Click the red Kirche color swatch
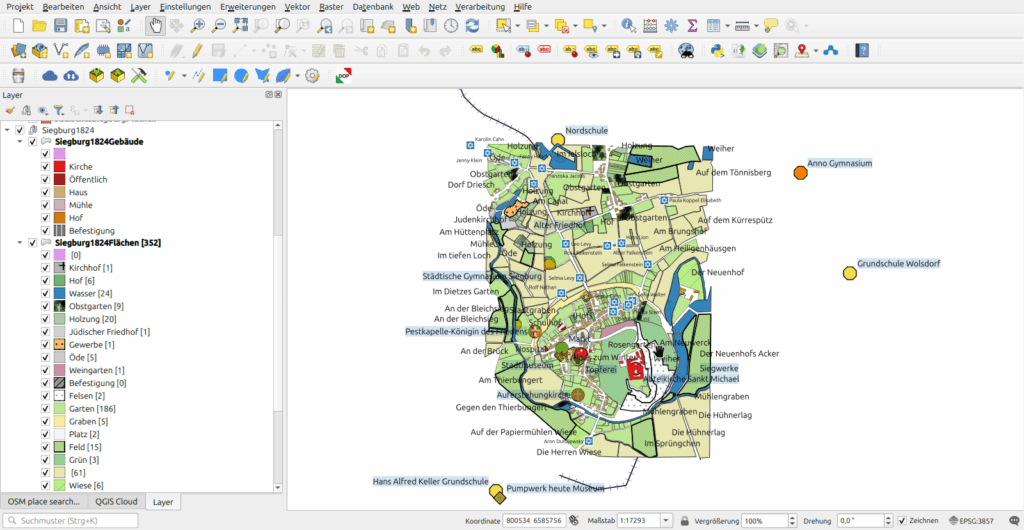The height and width of the screenshot is (530, 1024). point(59,167)
